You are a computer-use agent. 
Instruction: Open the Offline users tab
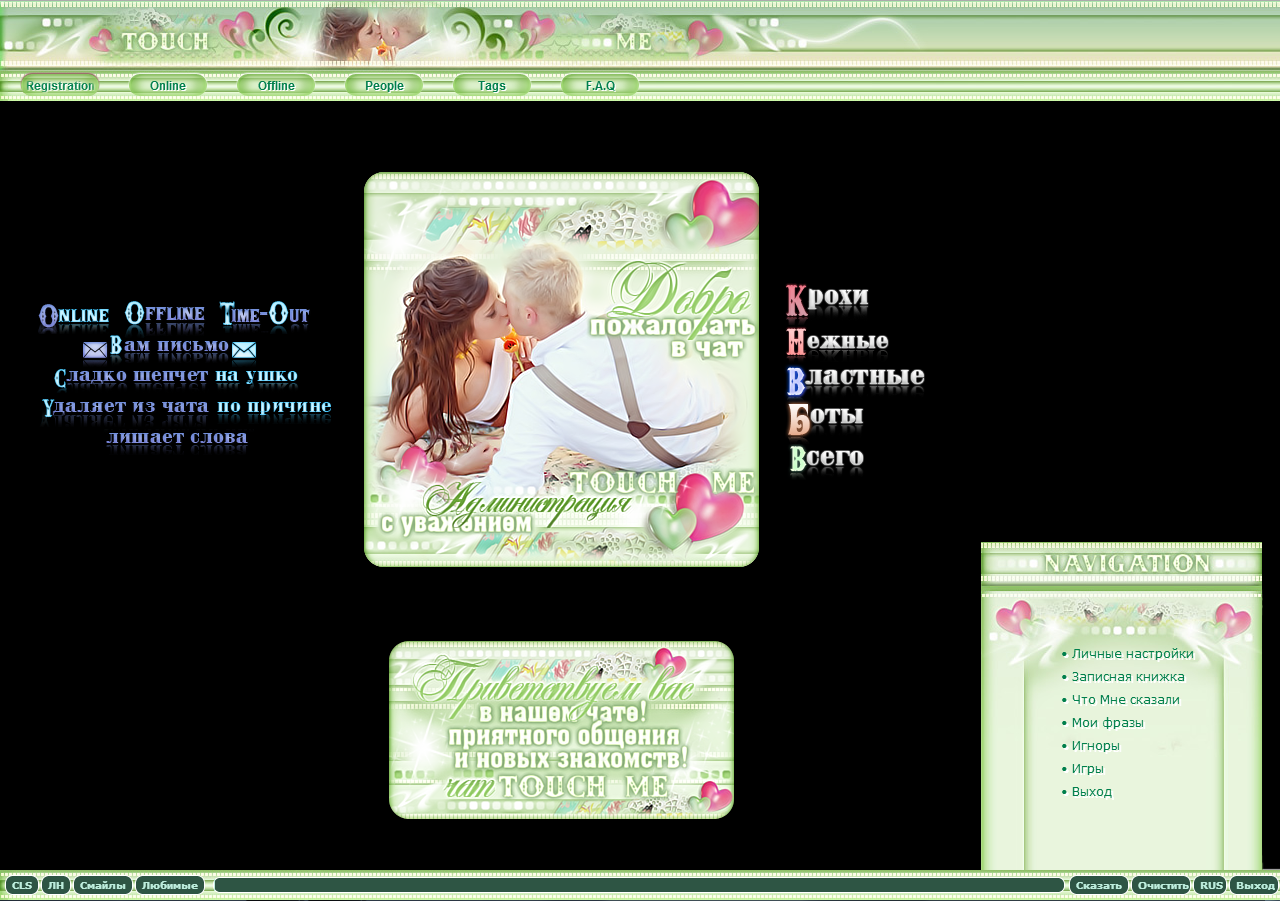click(276, 85)
